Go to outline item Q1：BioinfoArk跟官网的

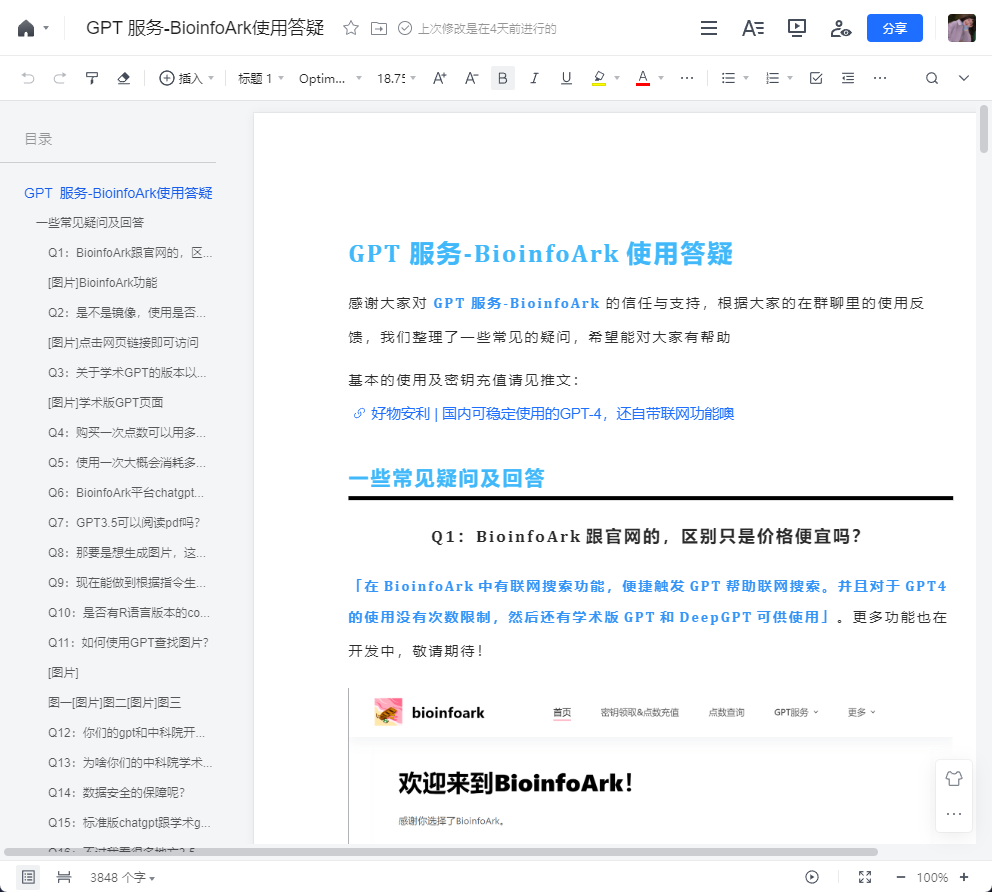pos(130,252)
